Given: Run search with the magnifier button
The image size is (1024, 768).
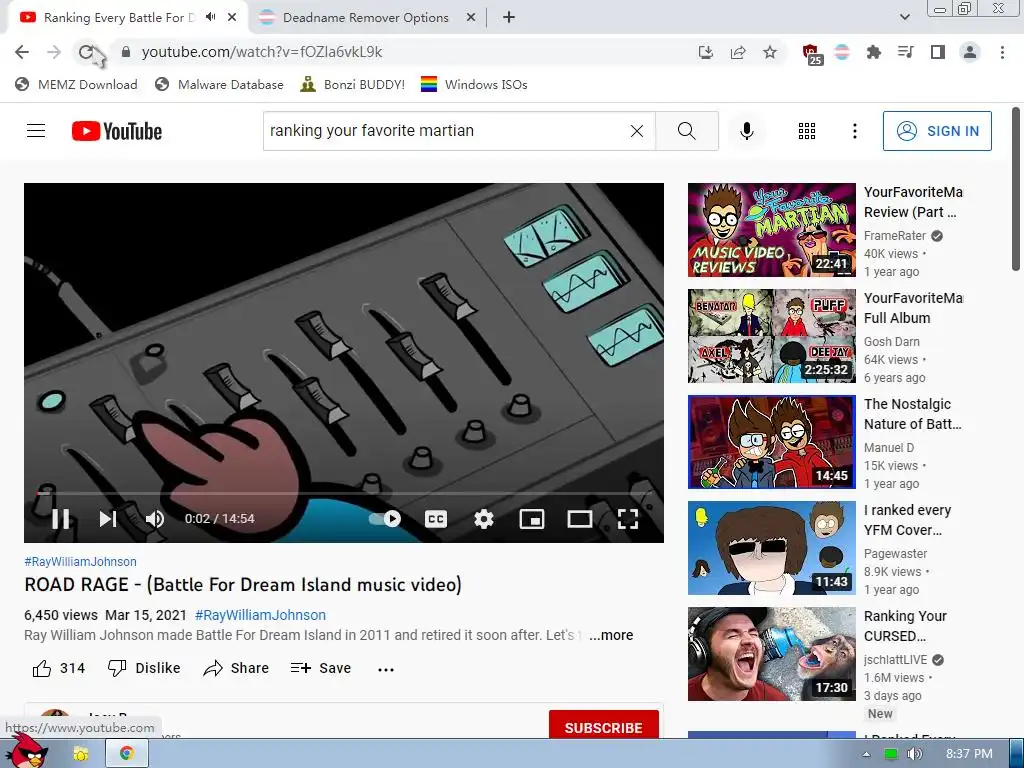Looking at the screenshot, I should click(686, 131).
